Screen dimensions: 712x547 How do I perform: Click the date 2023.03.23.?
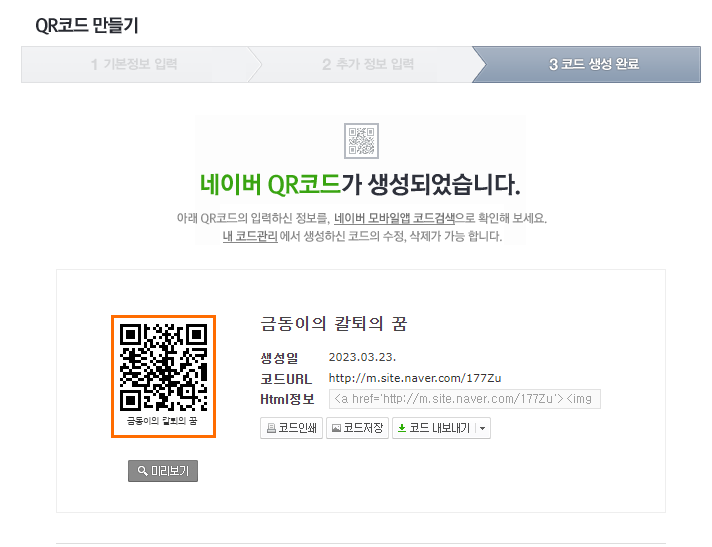point(362,357)
